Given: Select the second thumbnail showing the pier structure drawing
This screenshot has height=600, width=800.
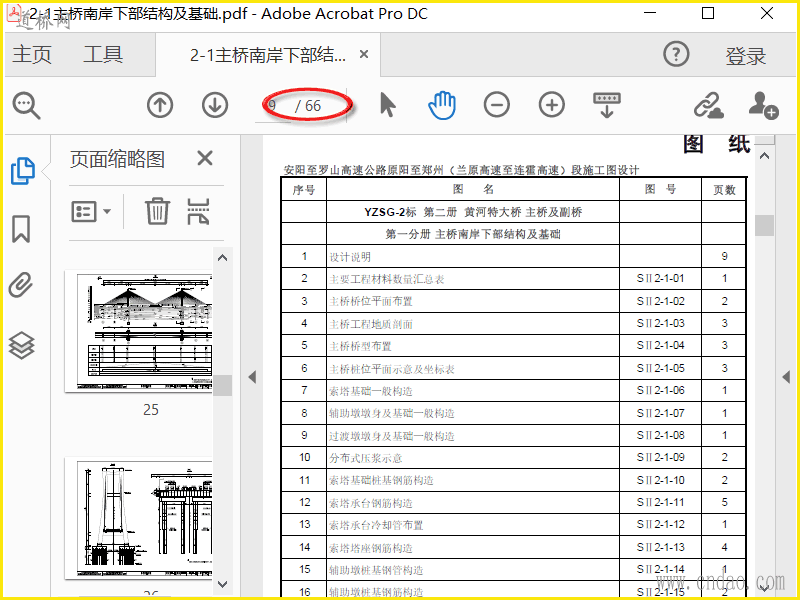Looking at the screenshot, I should [x=139, y=518].
